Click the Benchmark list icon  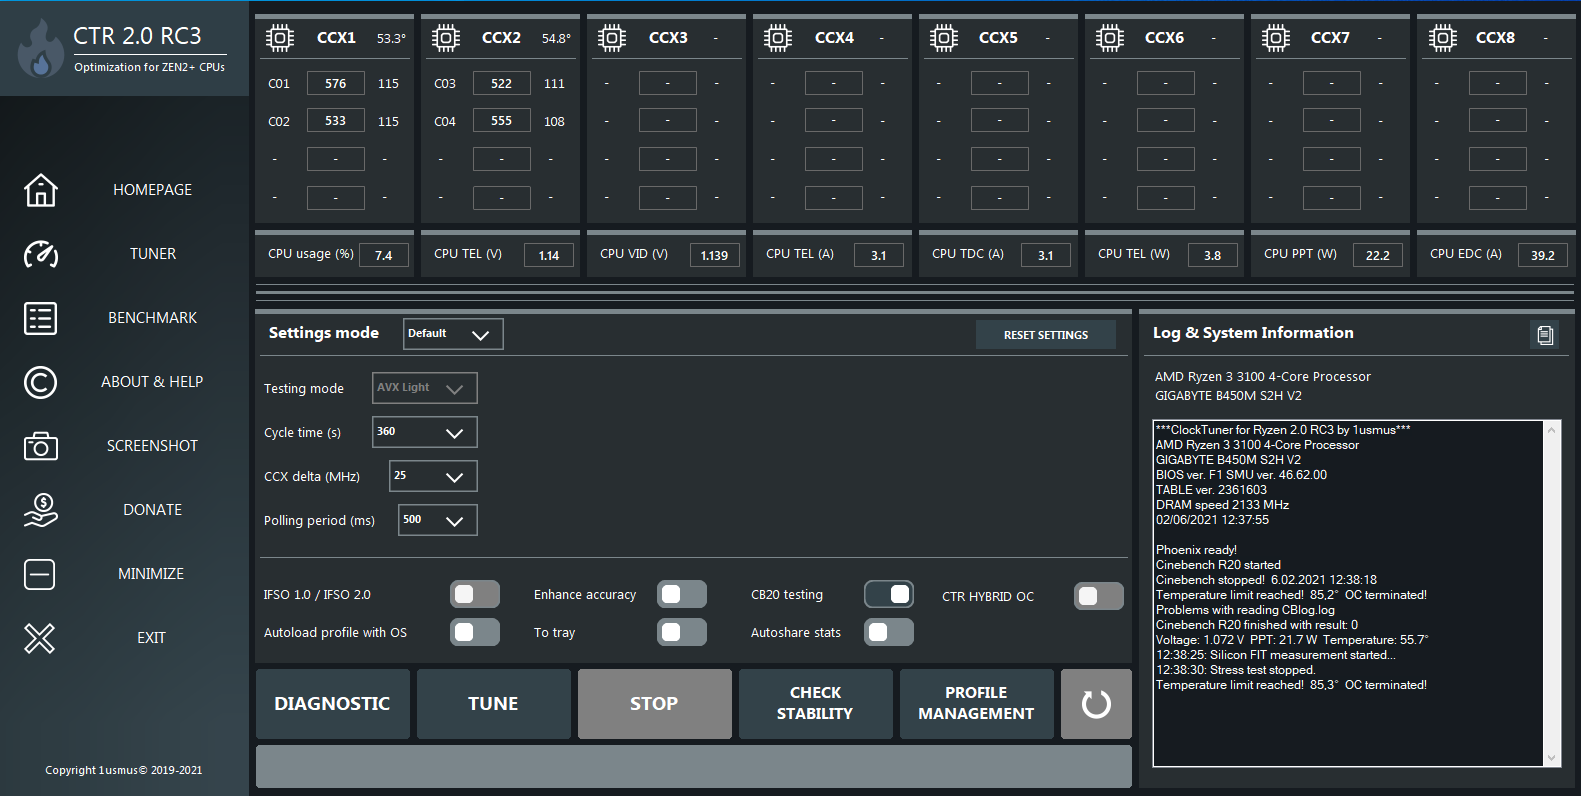tap(41, 318)
